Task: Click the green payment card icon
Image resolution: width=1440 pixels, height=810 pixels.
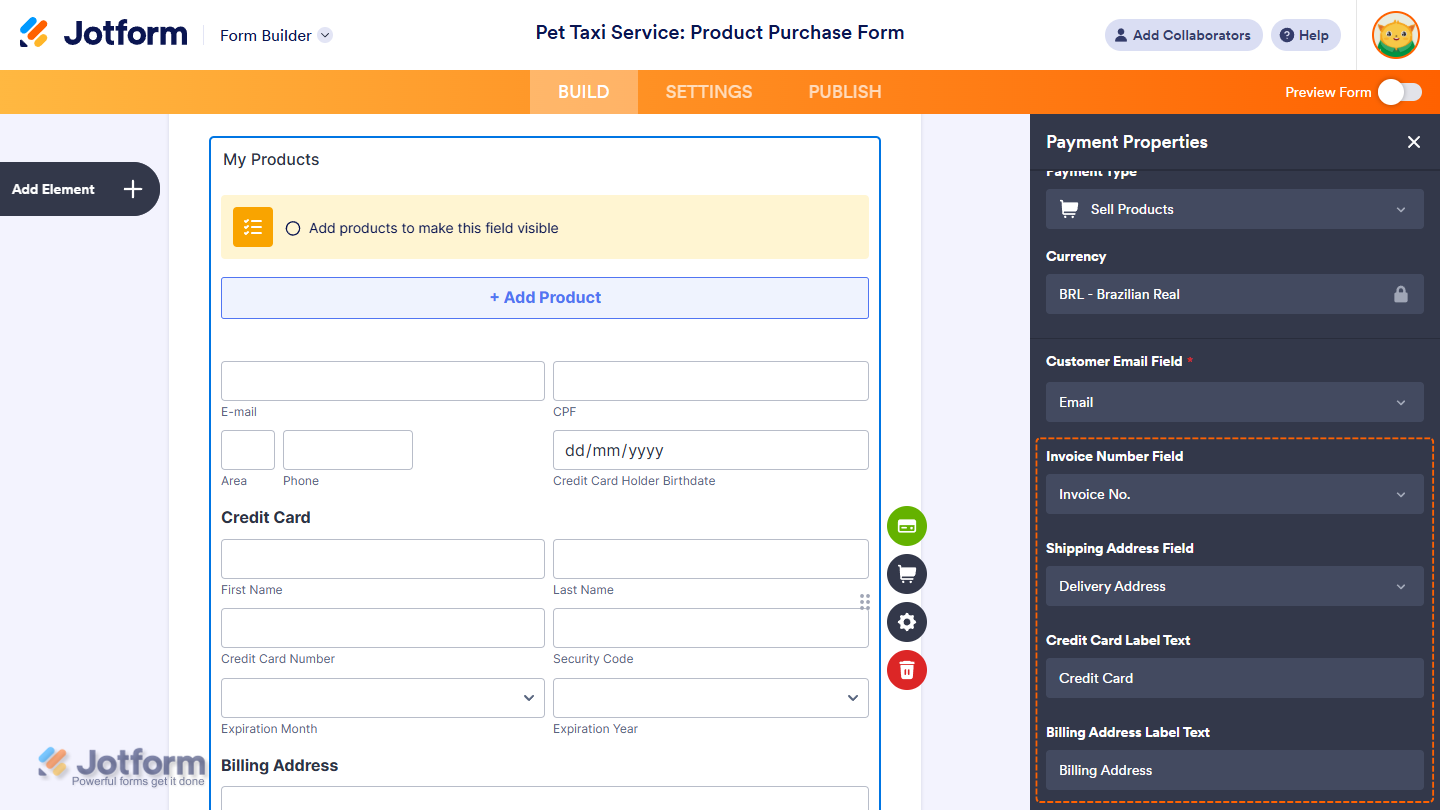Action: pos(907,526)
